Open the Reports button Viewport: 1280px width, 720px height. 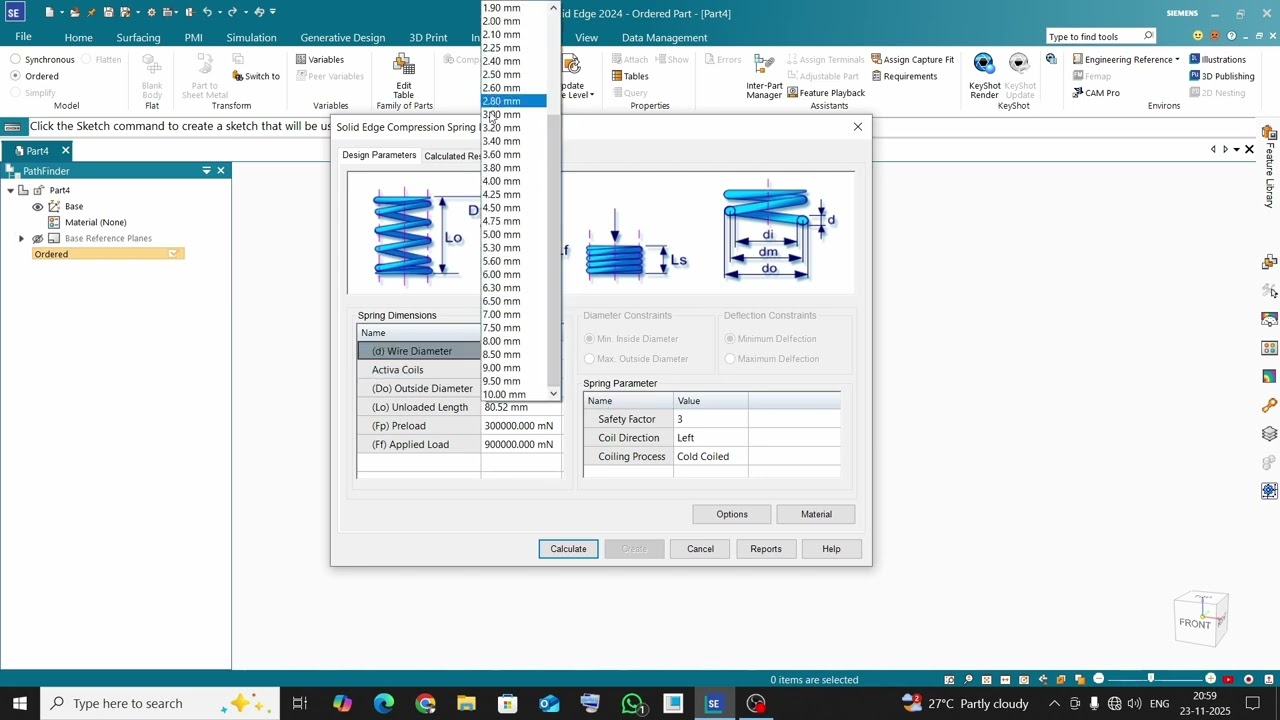click(766, 549)
